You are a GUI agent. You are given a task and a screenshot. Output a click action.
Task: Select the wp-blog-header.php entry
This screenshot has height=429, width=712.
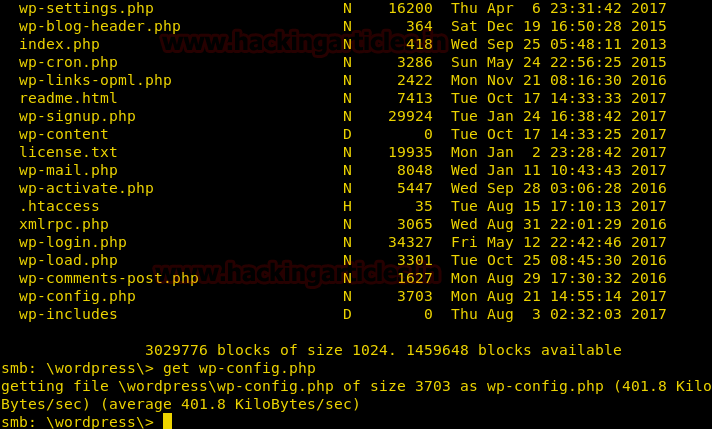click(x=100, y=26)
